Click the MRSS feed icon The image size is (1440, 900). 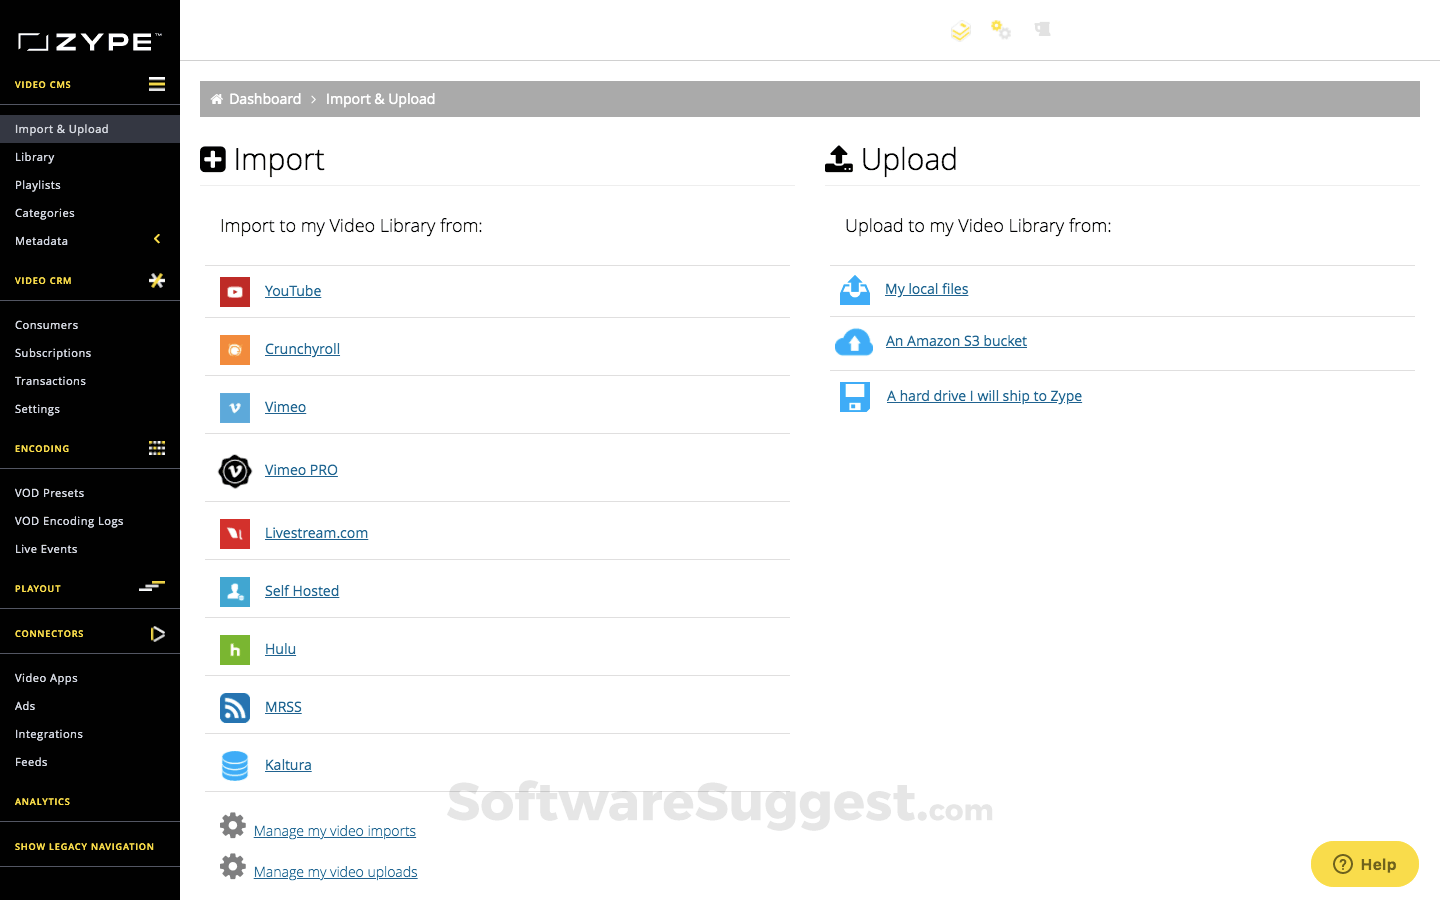235,708
